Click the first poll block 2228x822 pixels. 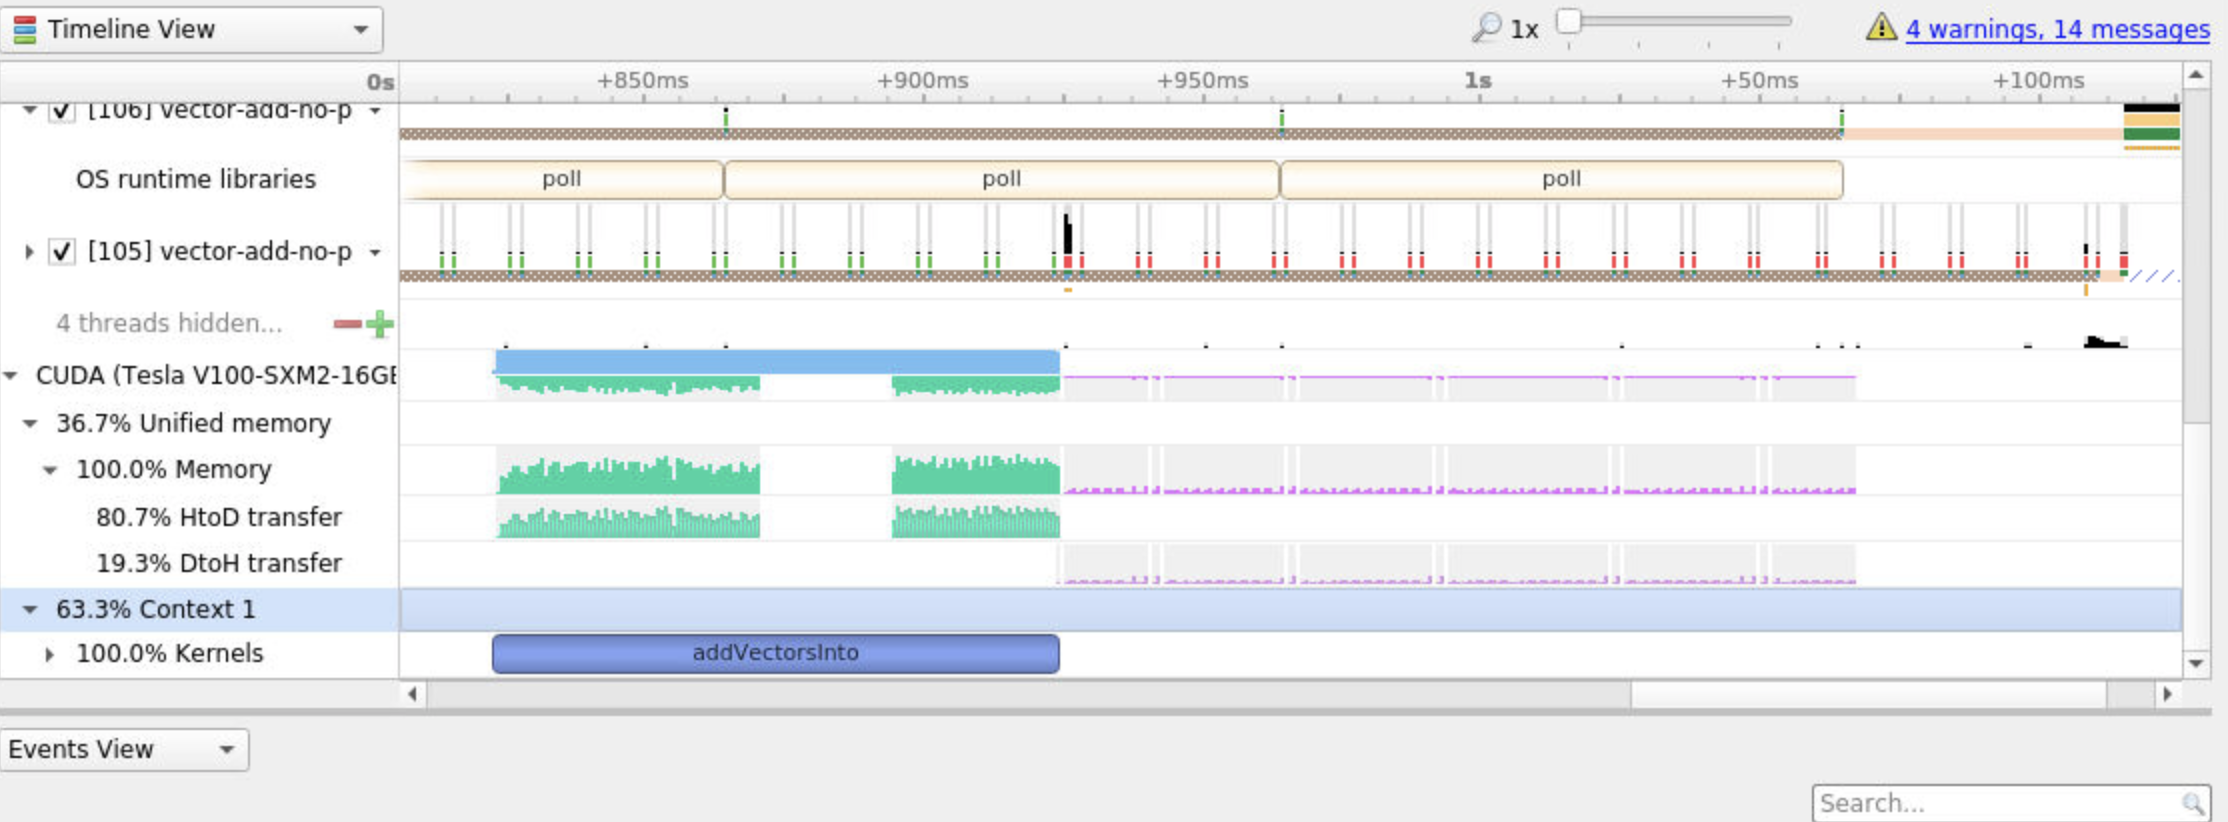[562, 179]
